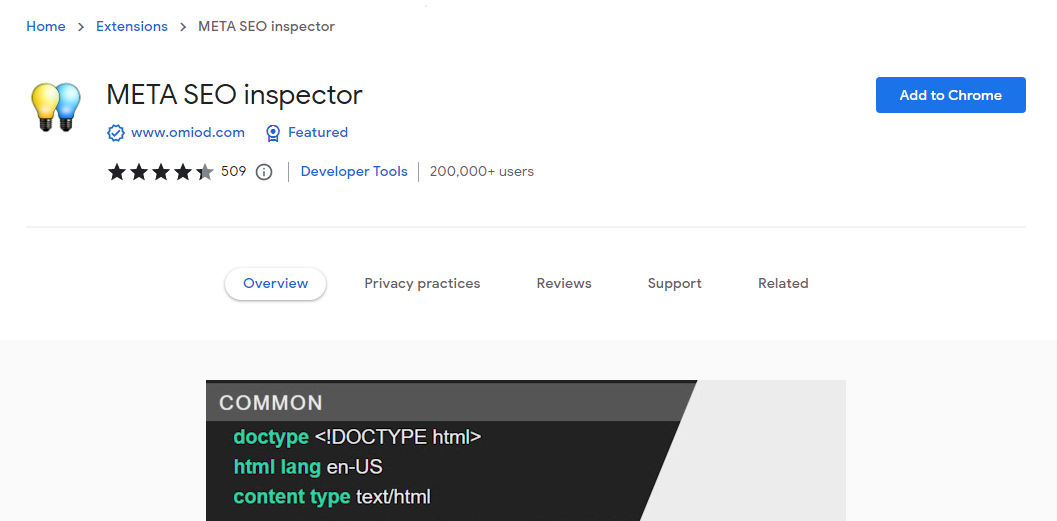Show the Related tab
The width and height of the screenshot is (1057, 521).
[x=783, y=284]
